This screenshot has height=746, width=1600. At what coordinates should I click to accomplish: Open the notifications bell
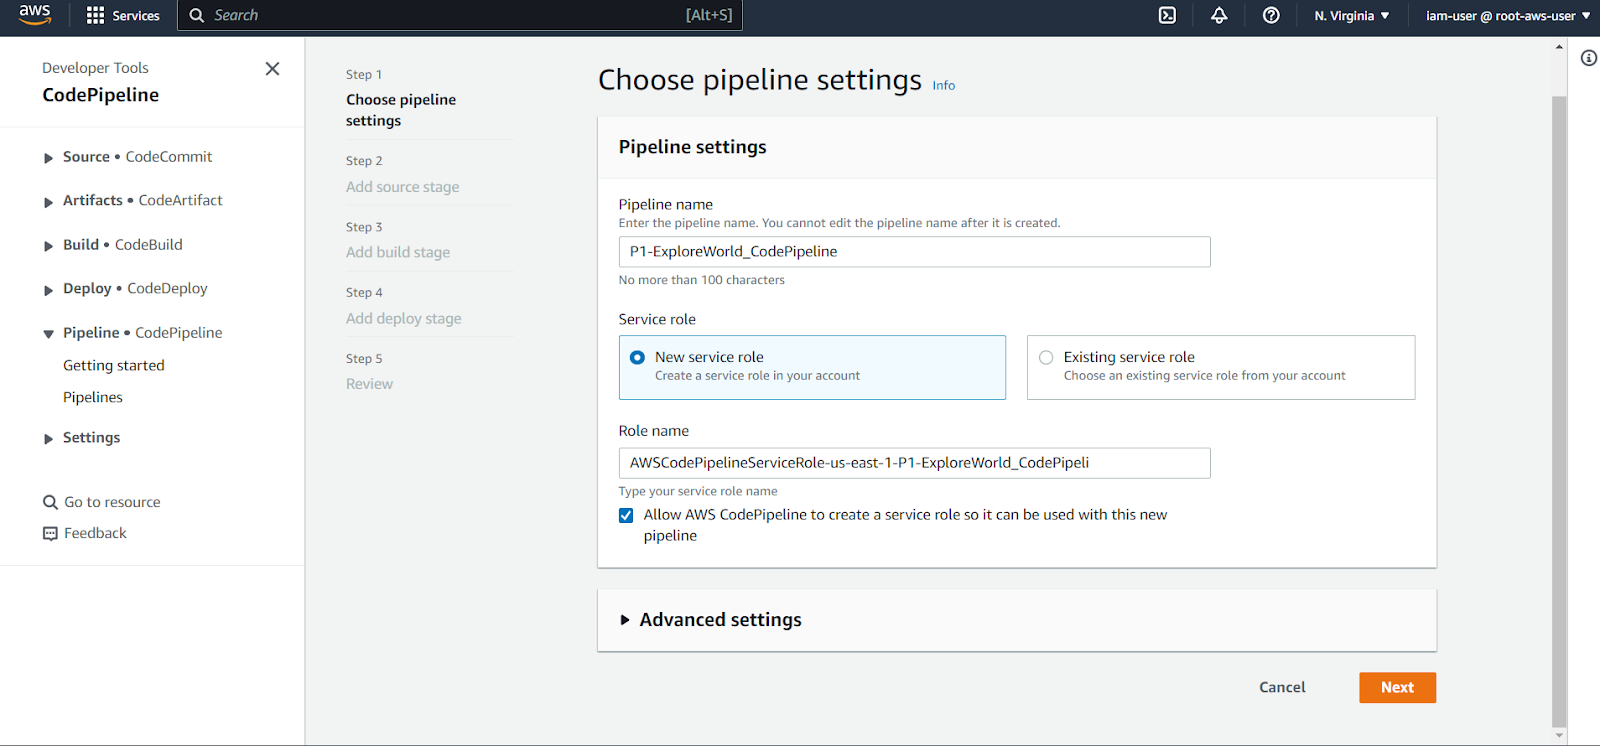pos(1219,16)
